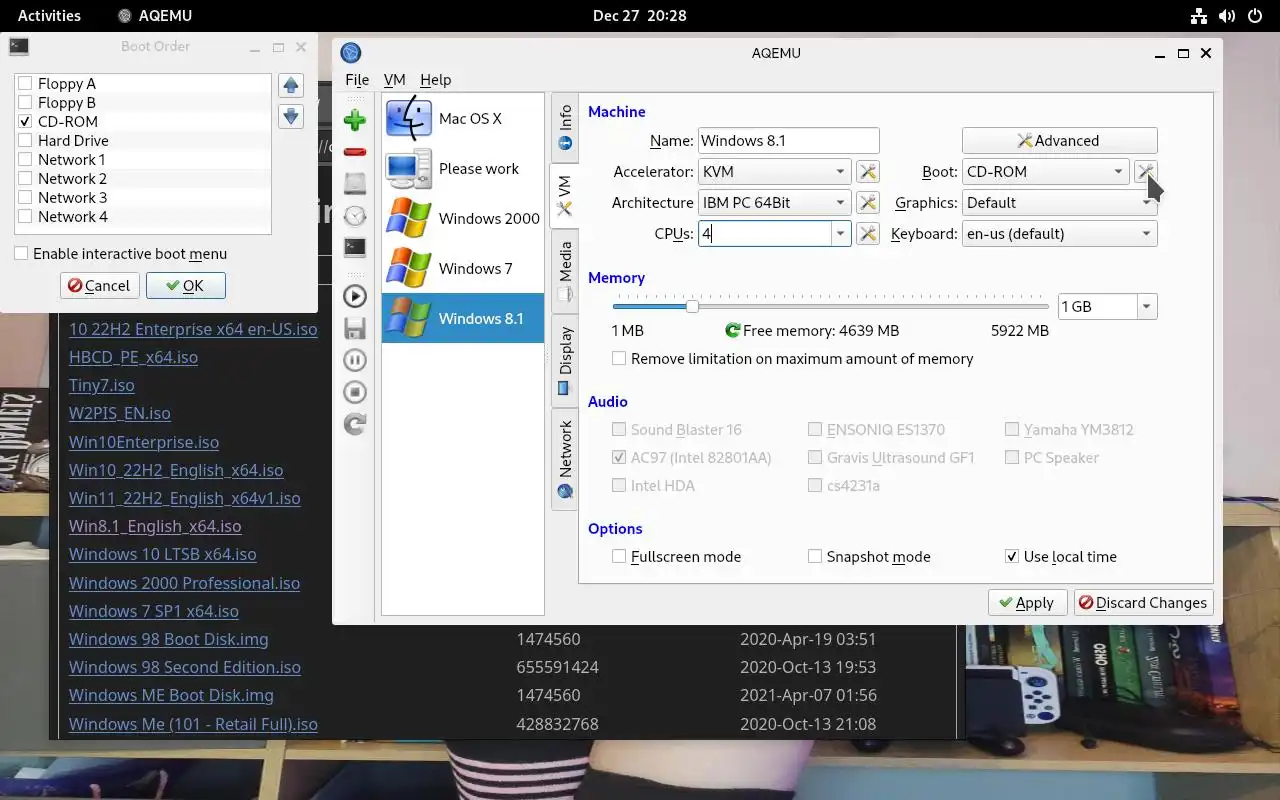The width and height of the screenshot is (1280, 800).
Task: Open the Help menu
Action: pyautogui.click(x=435, y=80)
